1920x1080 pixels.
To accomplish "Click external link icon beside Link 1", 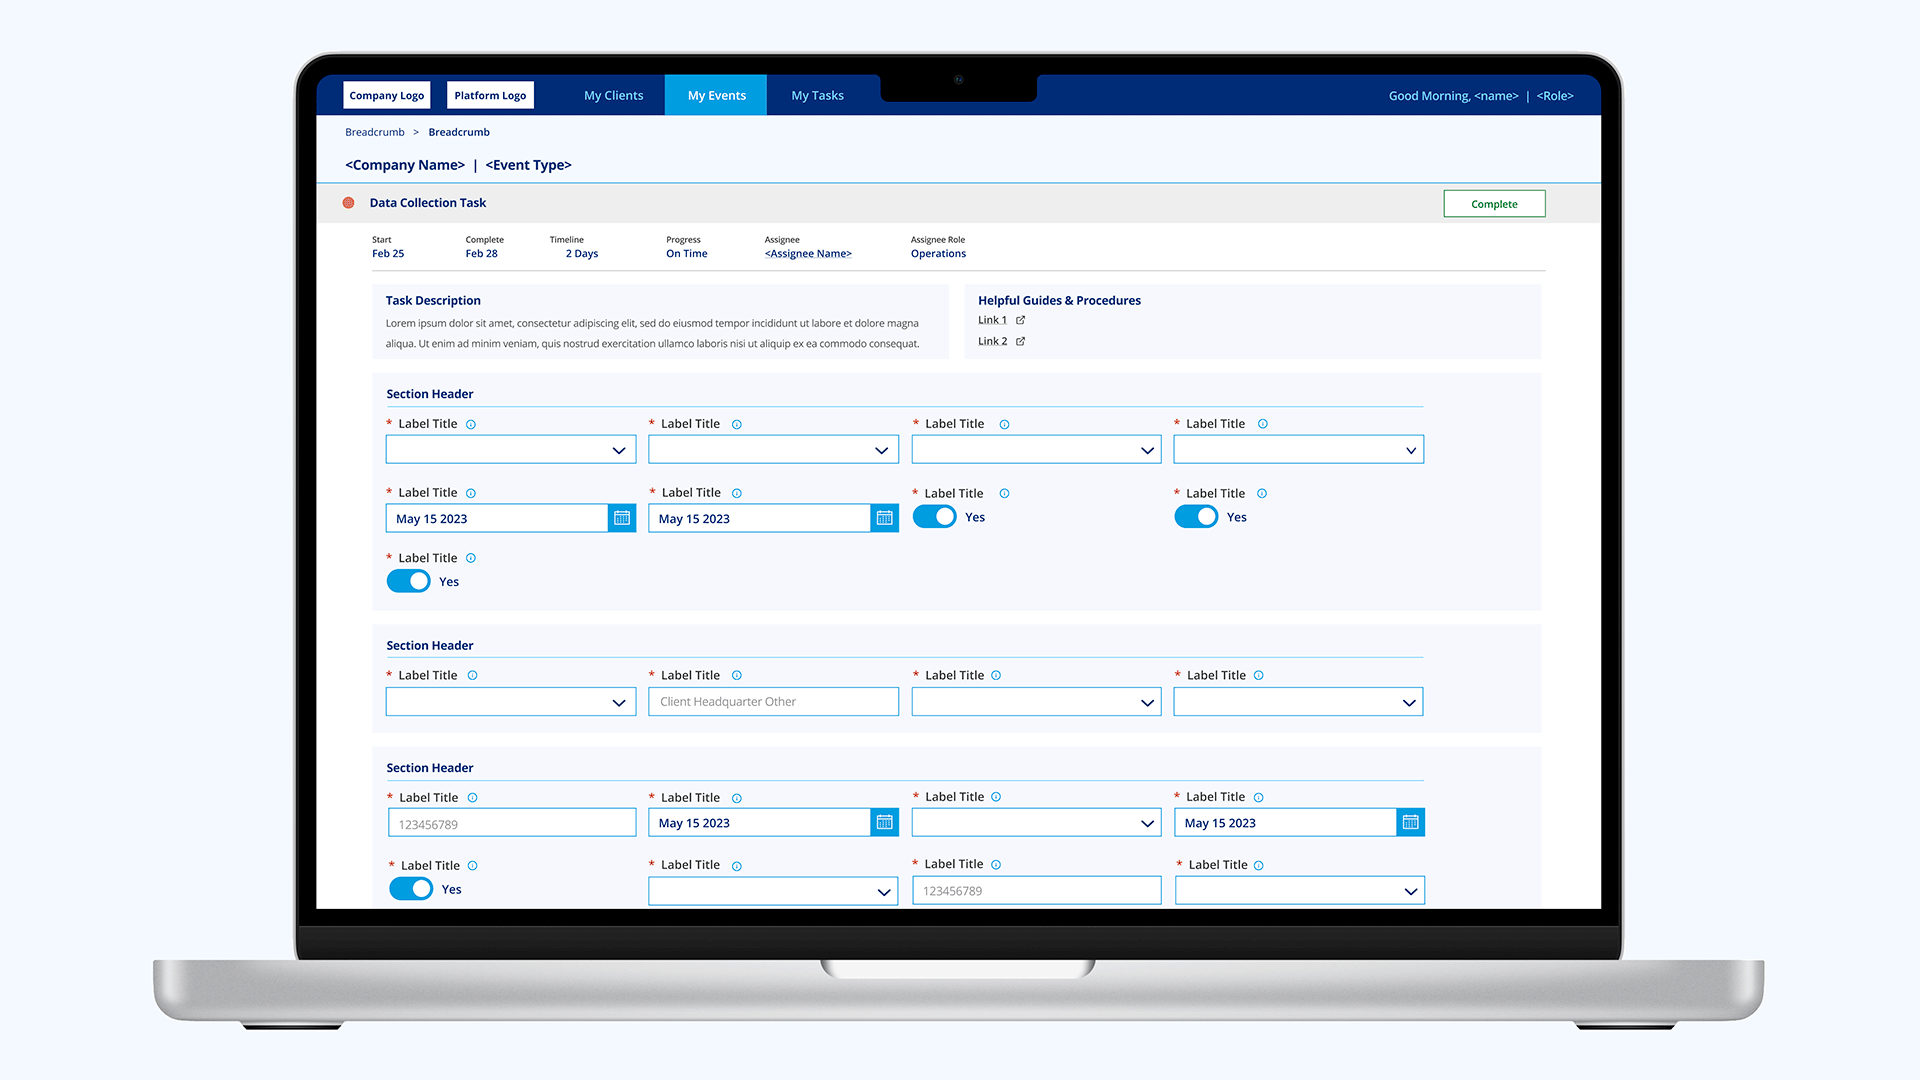I will 1020,320.
